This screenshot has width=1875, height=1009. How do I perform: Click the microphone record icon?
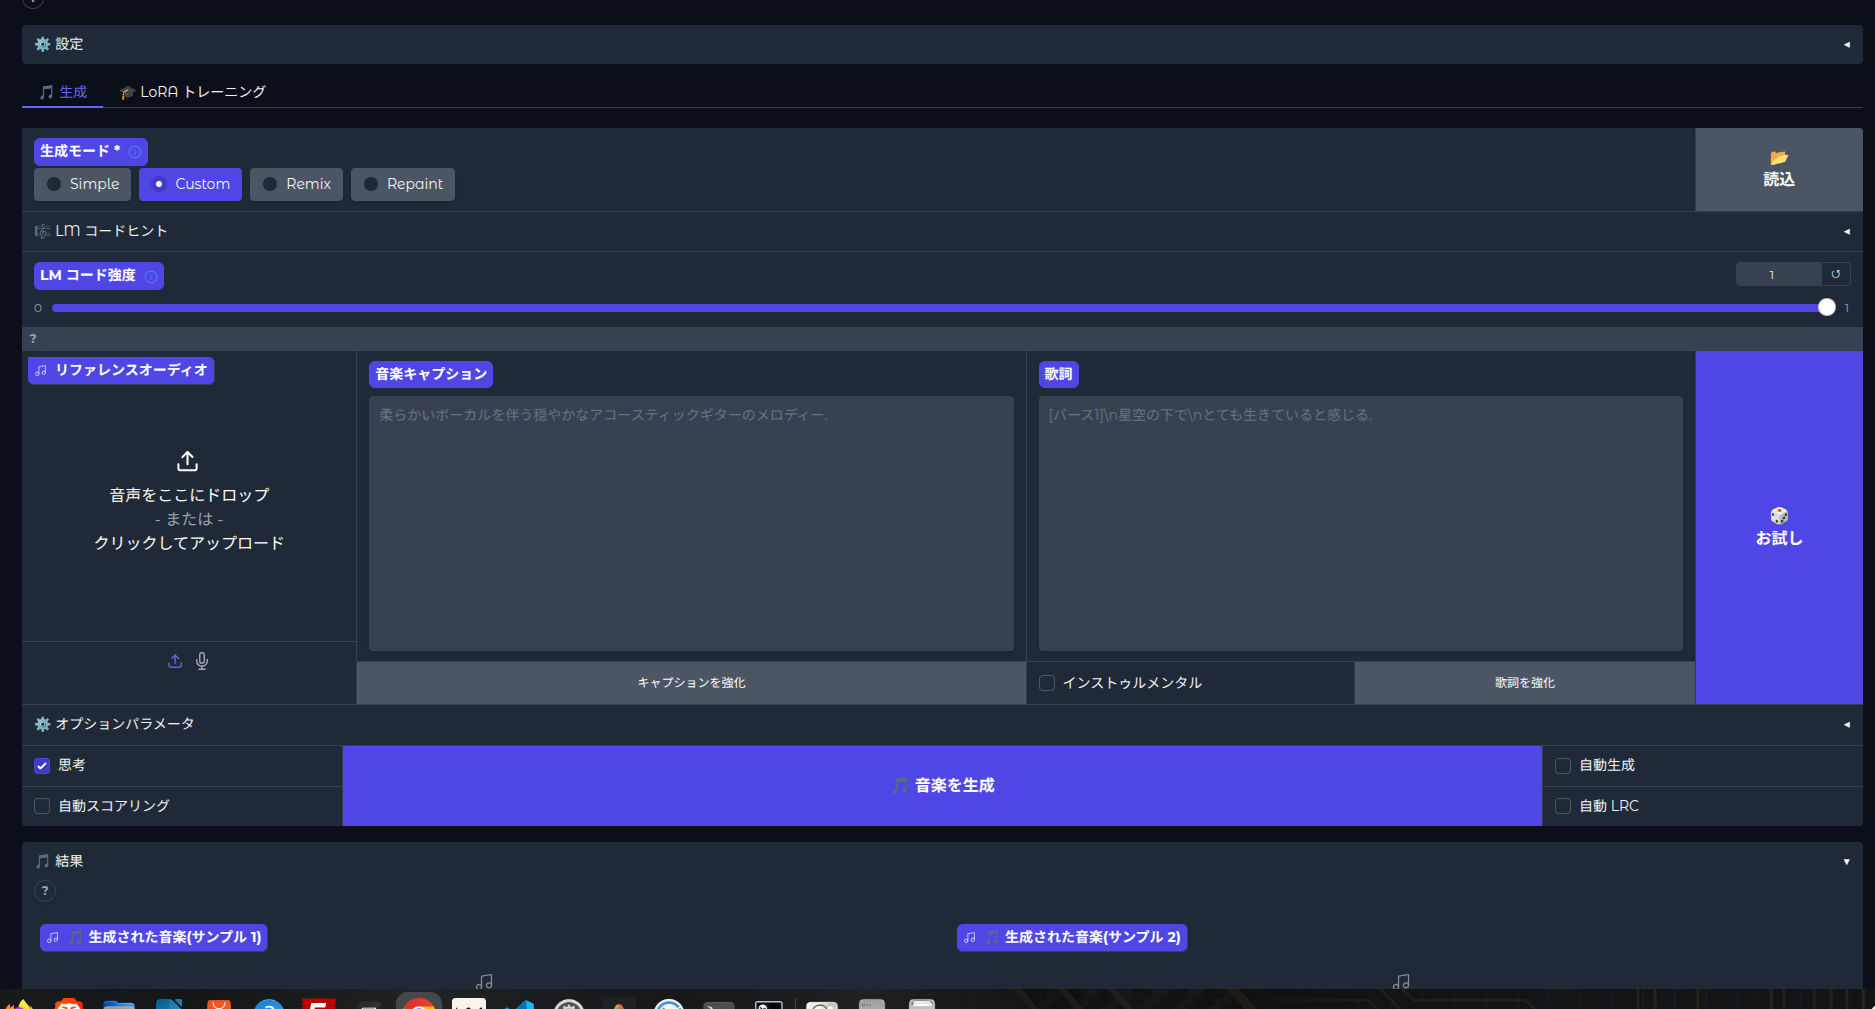point(202,661)
